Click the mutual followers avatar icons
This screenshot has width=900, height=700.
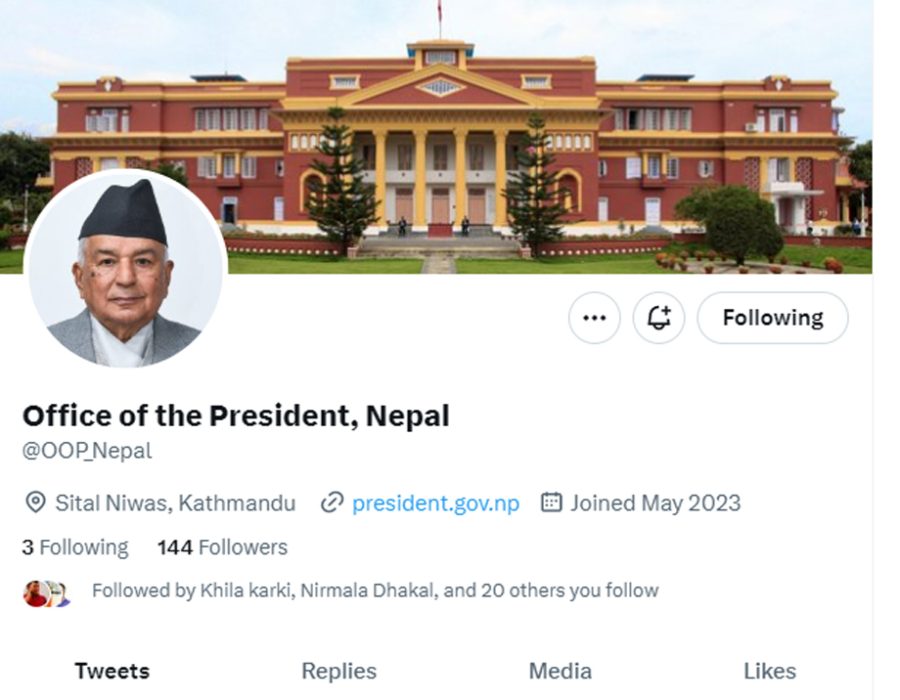point(46,593)
